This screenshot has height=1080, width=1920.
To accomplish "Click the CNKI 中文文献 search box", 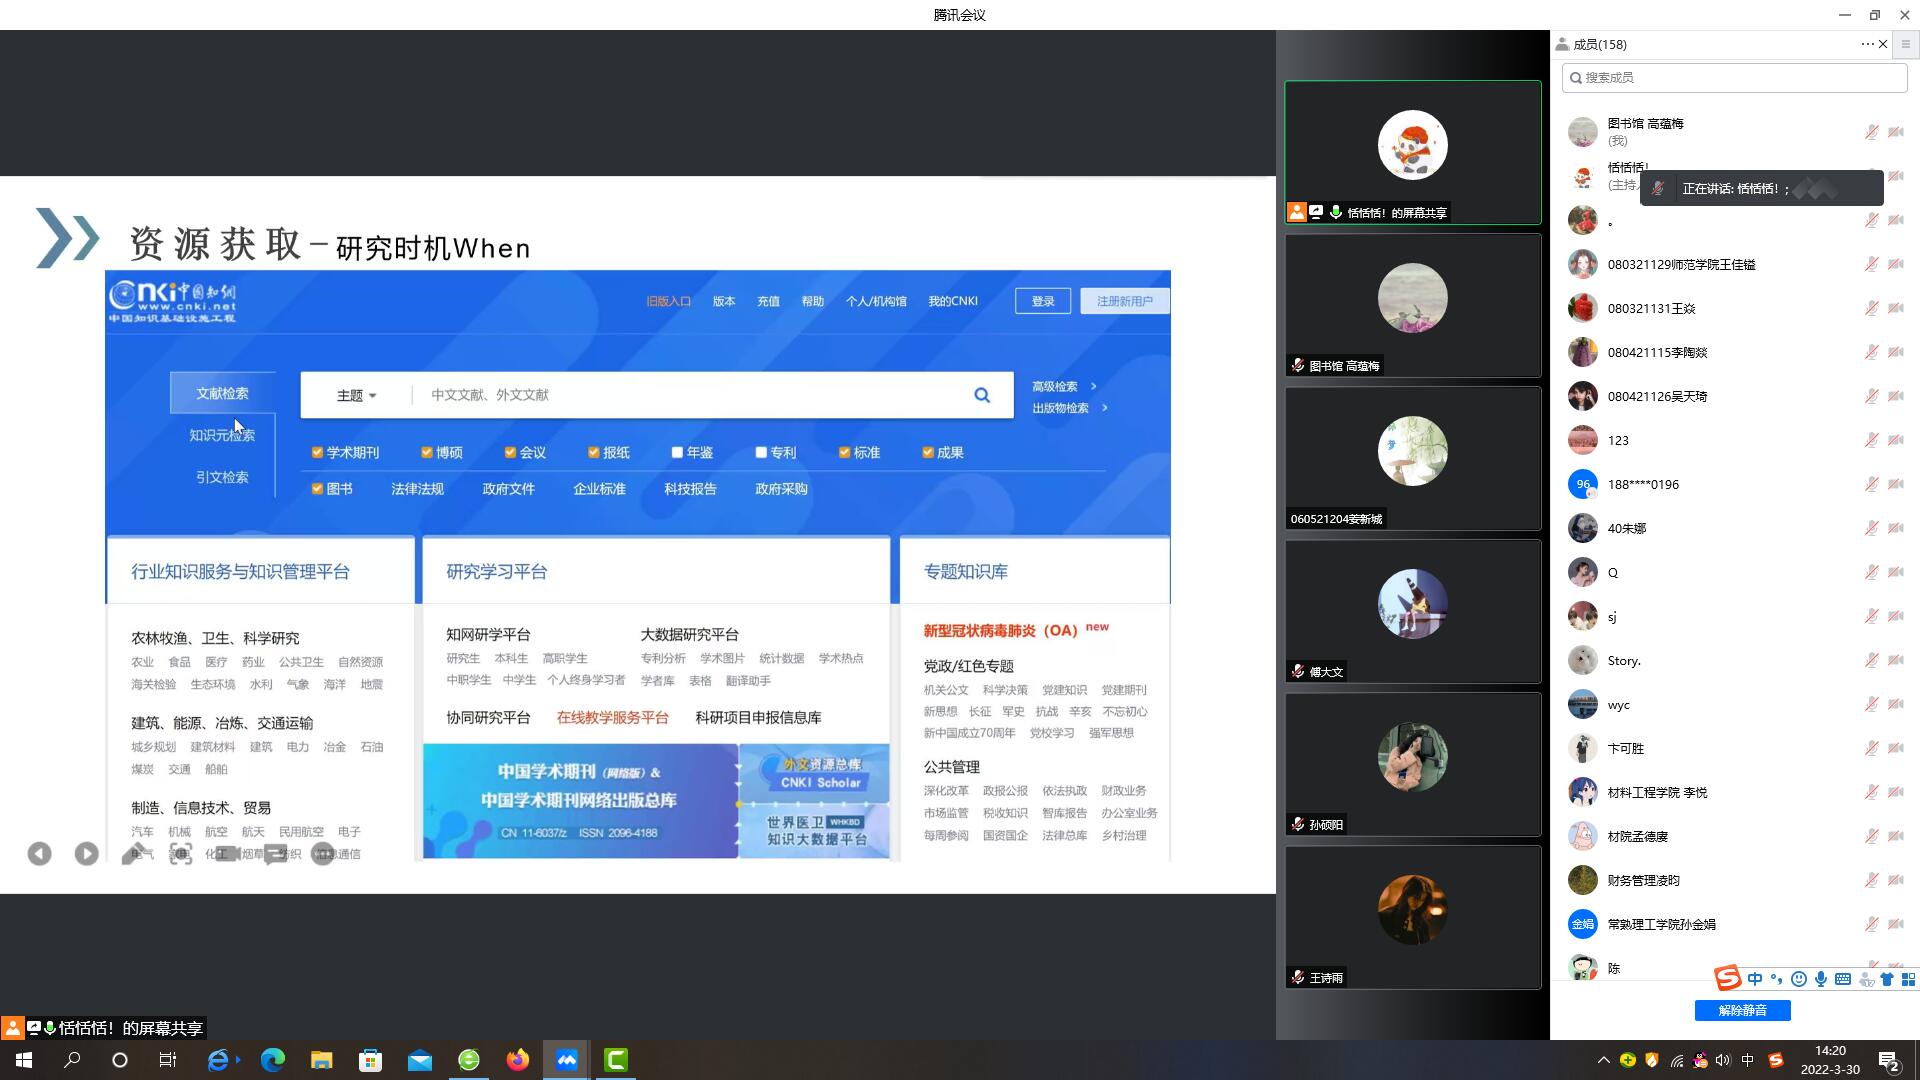I will click(x=690, y=395).
